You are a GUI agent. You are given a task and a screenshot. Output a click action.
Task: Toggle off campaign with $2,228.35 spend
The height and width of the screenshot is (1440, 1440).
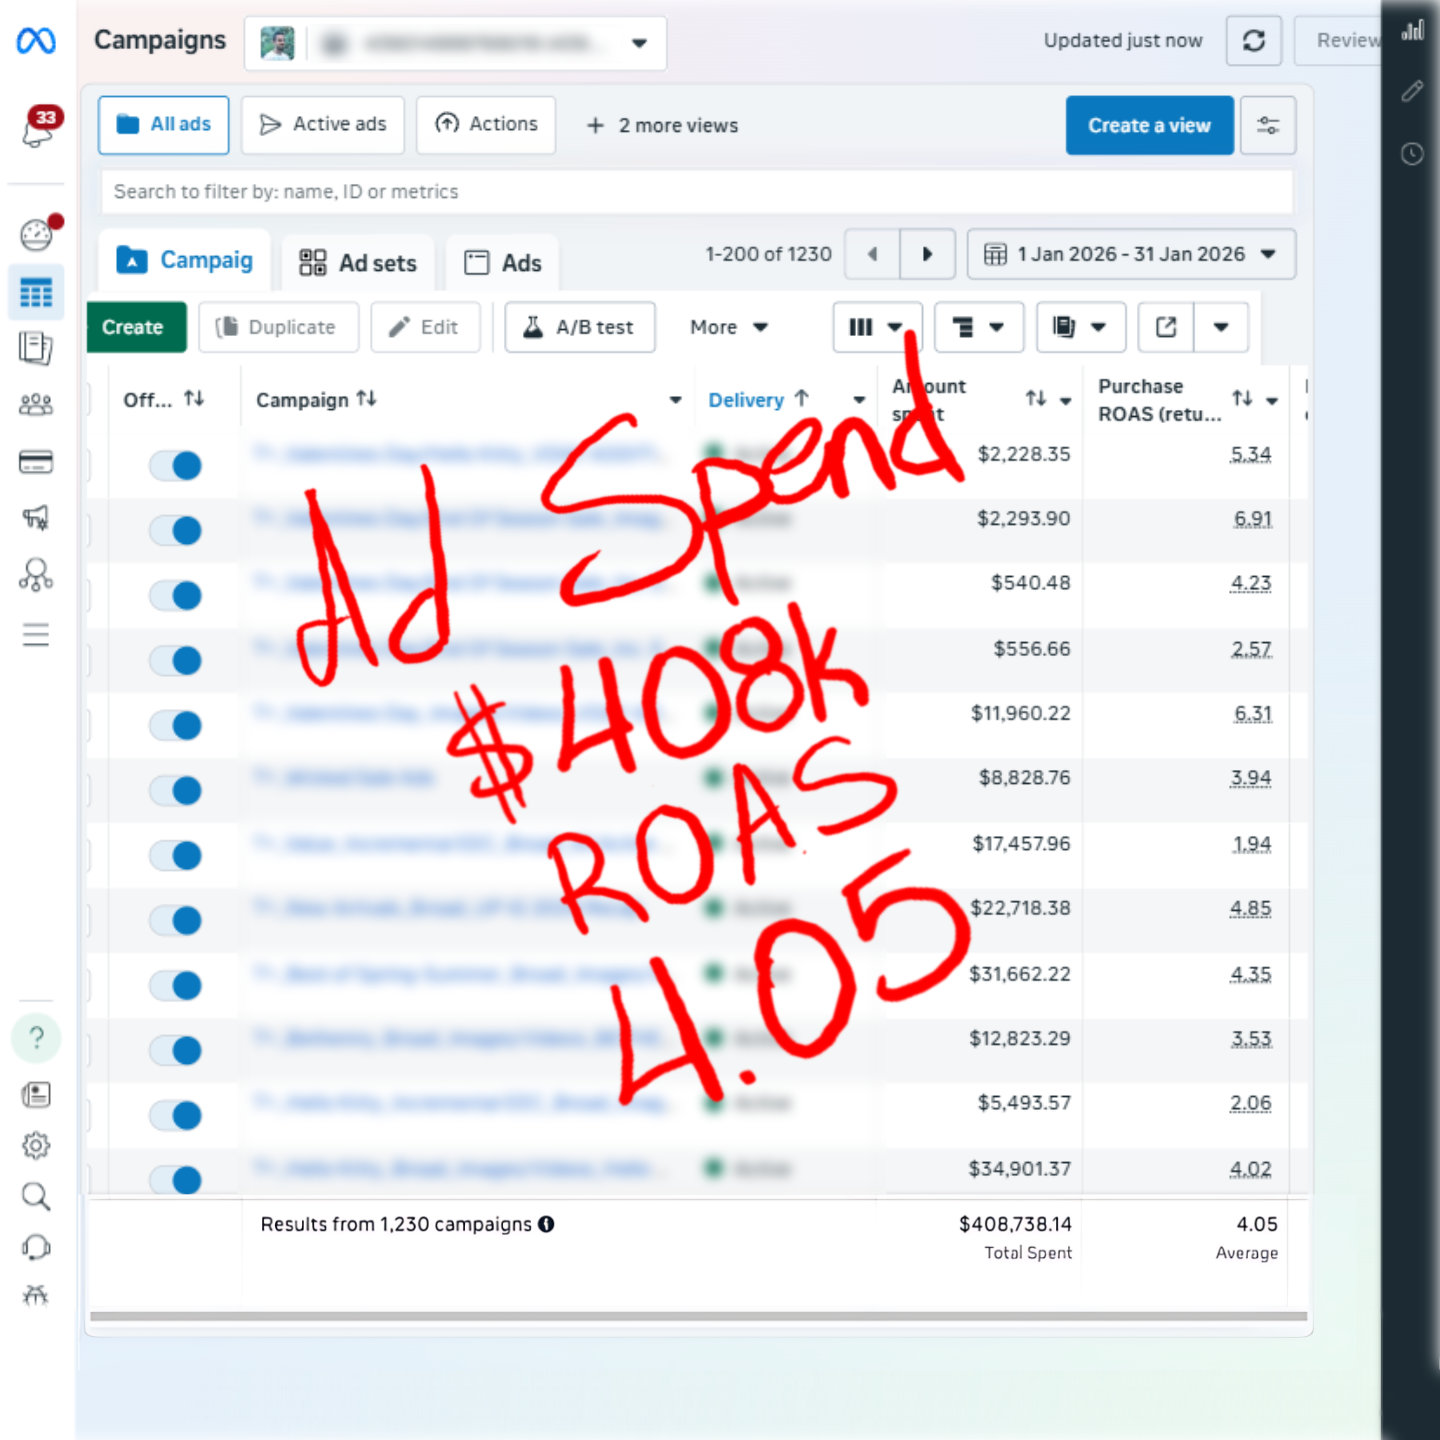pyautogui.click(x=176, y=465)
